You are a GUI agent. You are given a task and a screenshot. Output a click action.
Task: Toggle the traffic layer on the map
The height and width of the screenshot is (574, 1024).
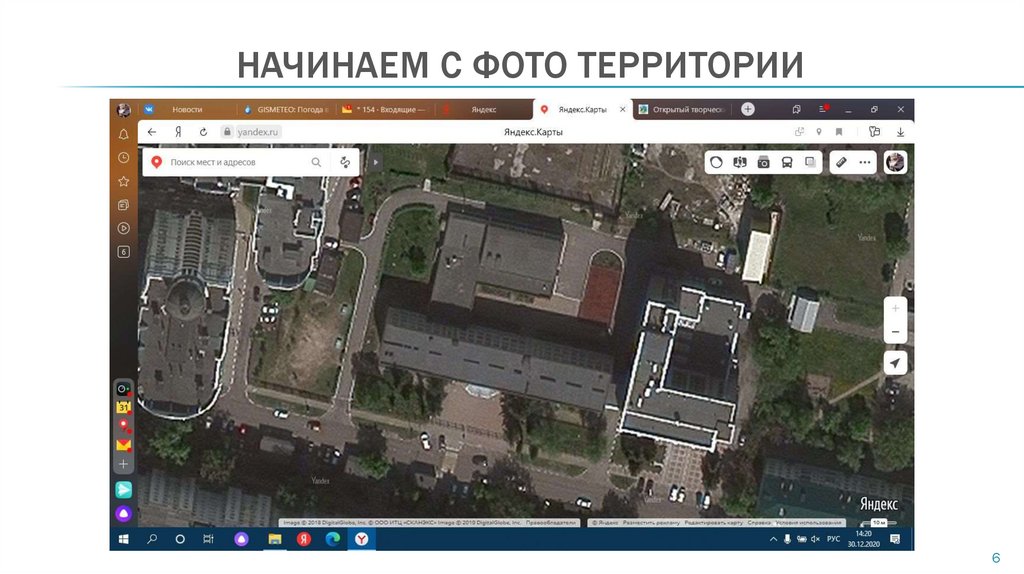(x=716, y=161)
